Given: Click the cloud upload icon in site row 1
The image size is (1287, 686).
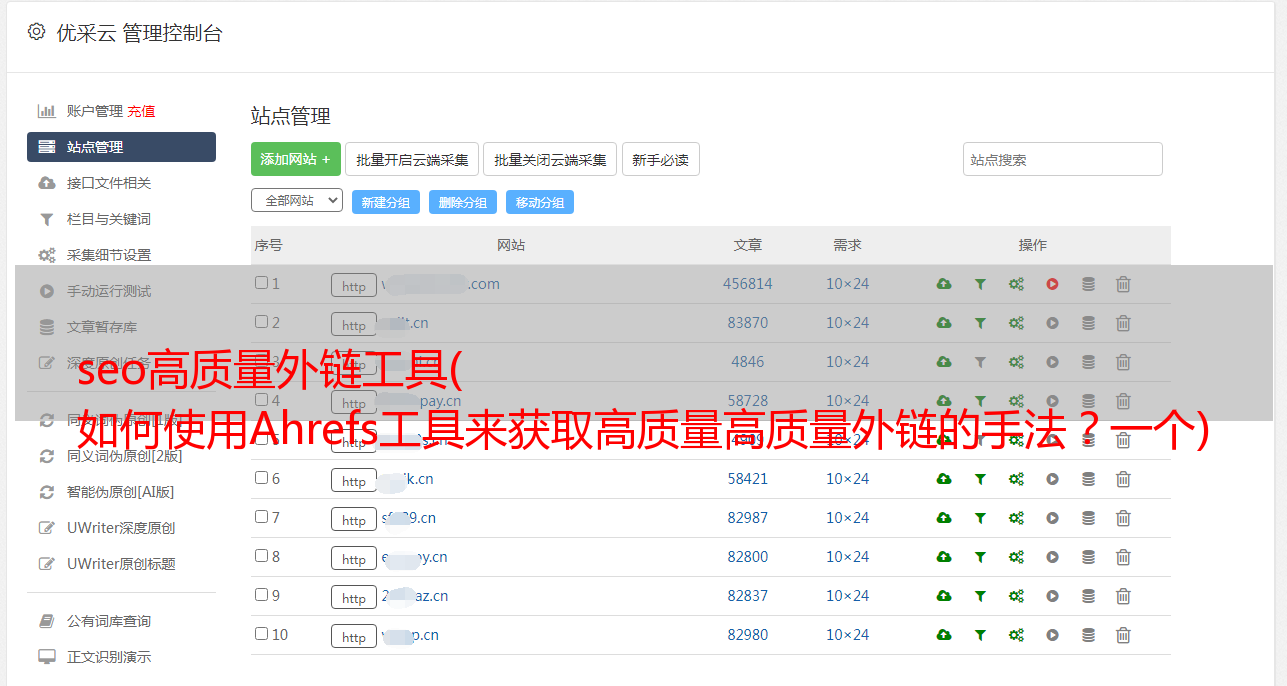Looking at the screenshot, I should pyautogui.click(x=944, y=284).
